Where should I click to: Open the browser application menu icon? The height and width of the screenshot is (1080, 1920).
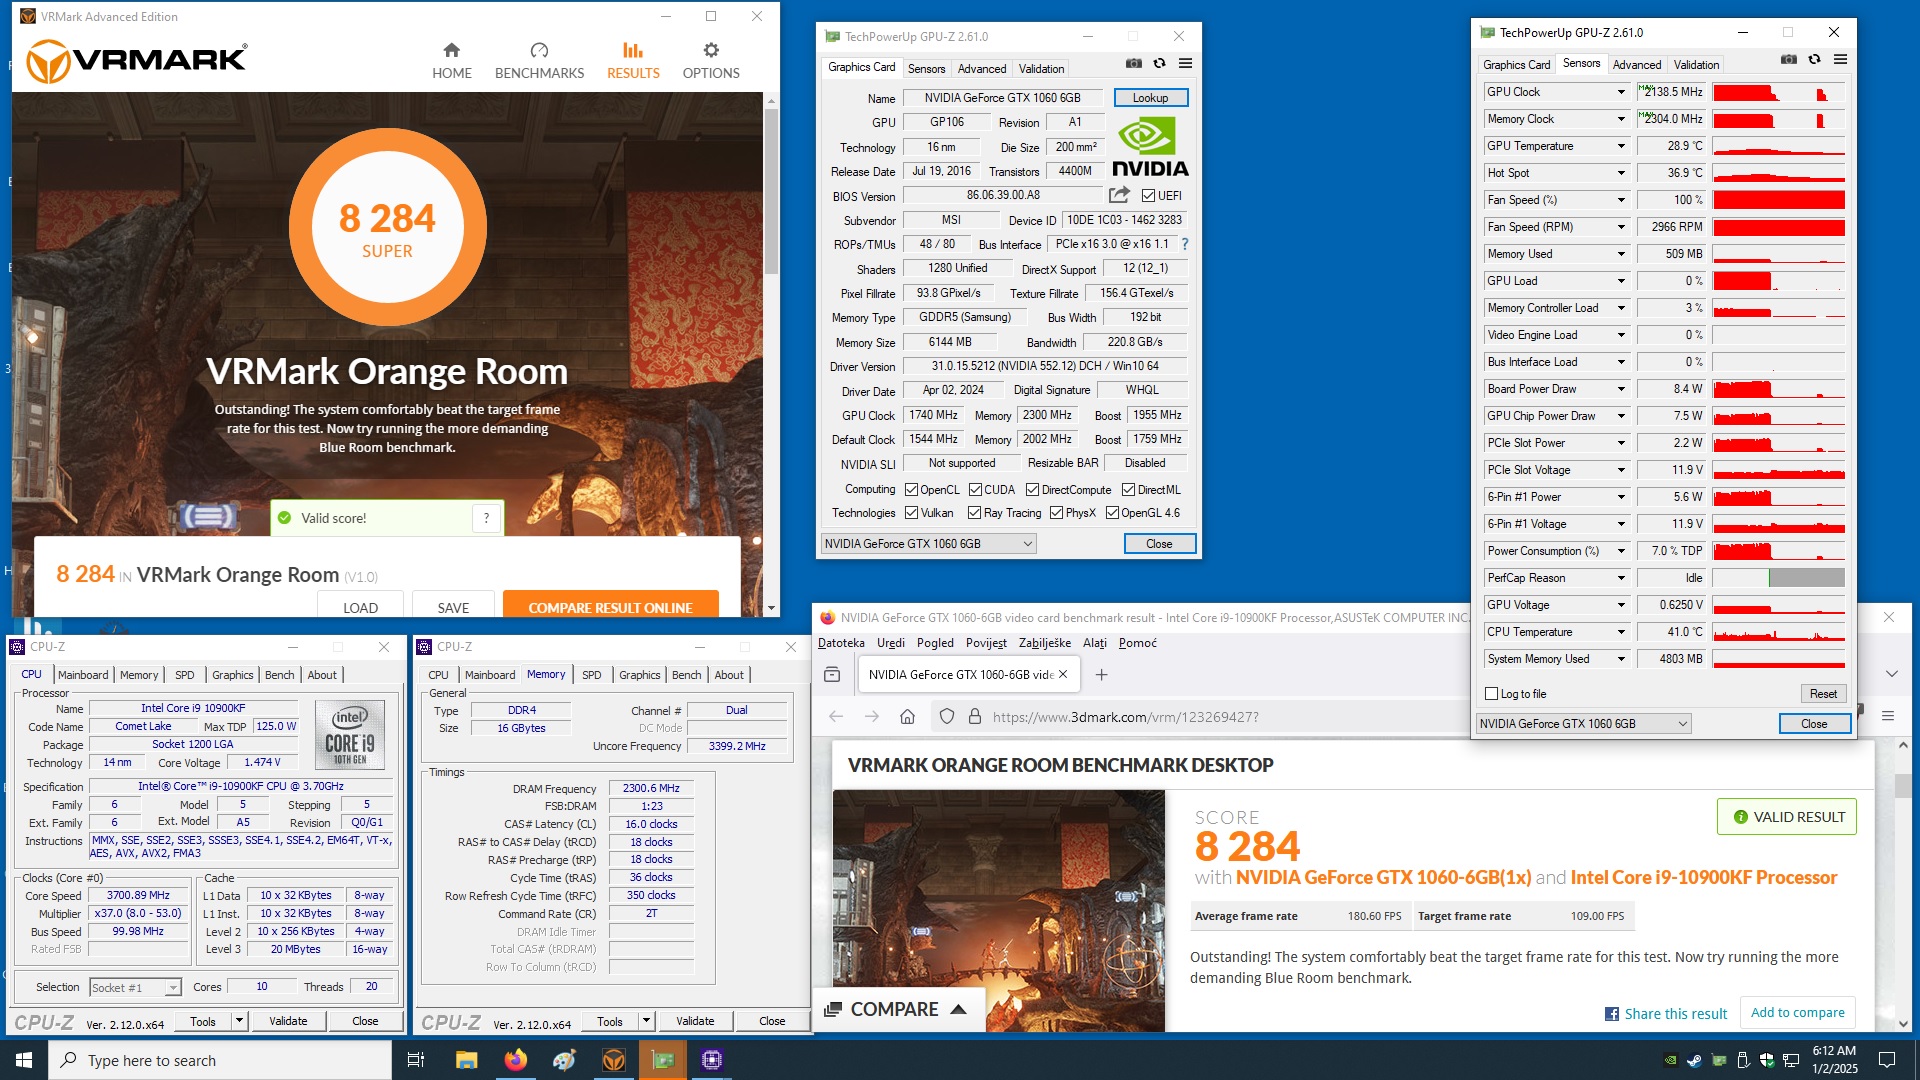coord(1888,716)
